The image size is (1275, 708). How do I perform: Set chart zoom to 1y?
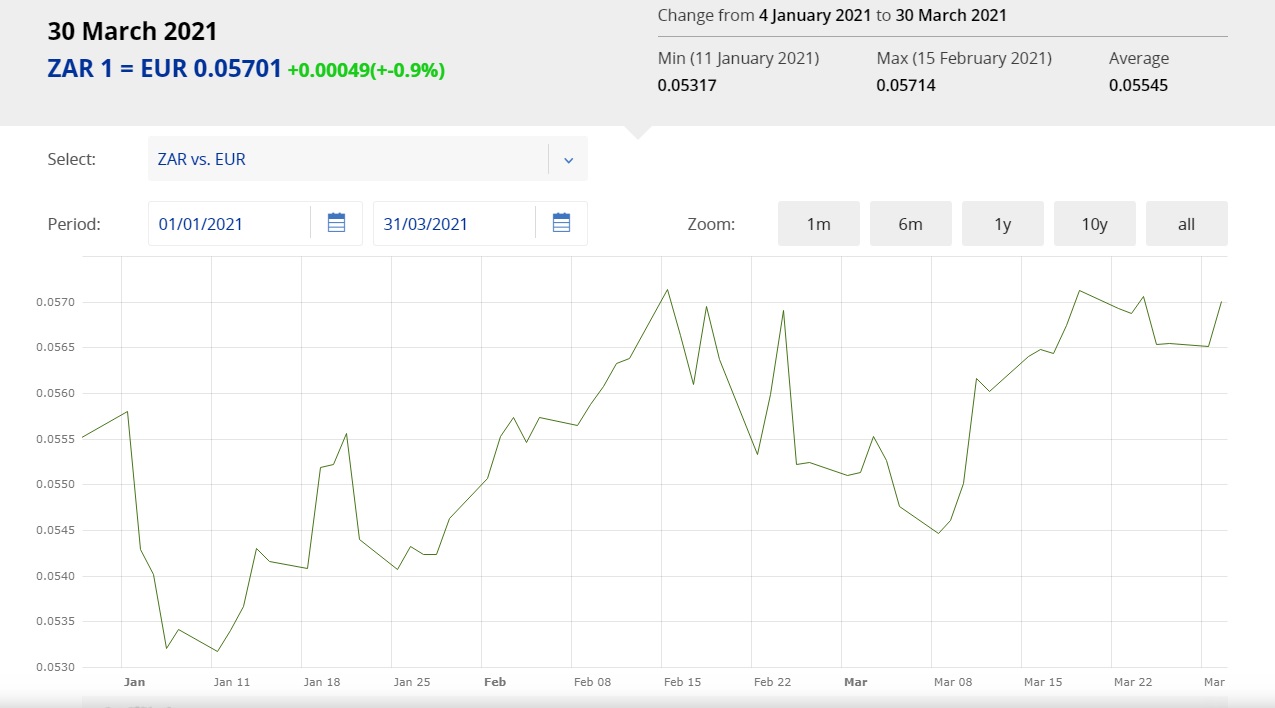pos(1002,224)
